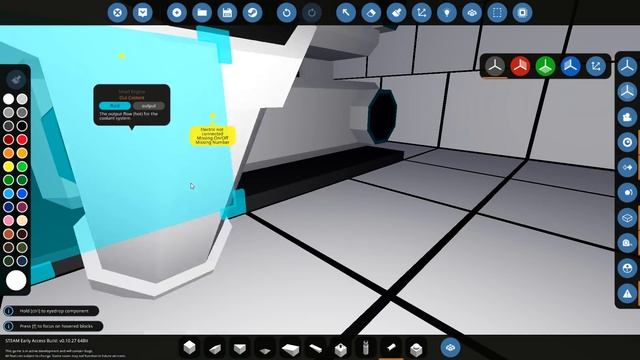This screenshot has height=360, width=640.
Task: Click the second axis grid icon in right sidebar
Action: (627, 91)
